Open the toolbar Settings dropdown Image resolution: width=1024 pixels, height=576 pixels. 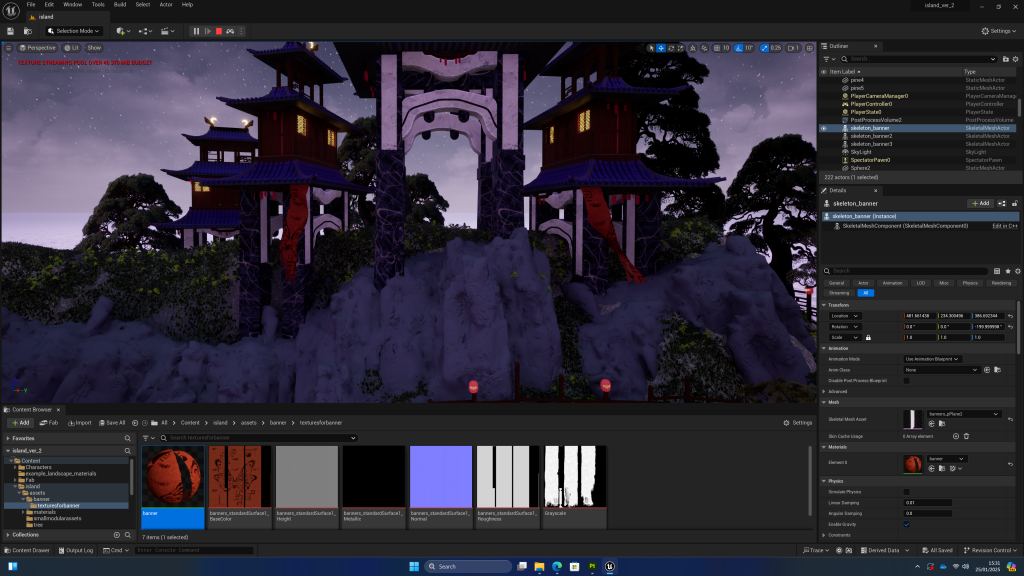click(999, 31)
